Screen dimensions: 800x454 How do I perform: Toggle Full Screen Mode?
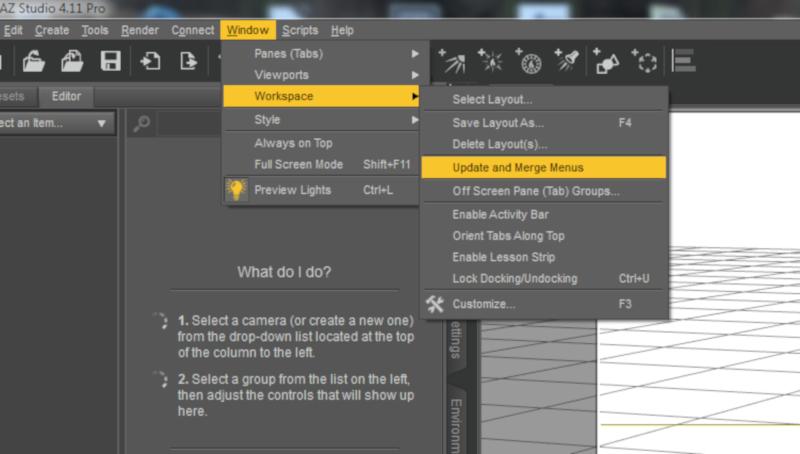(x=321, y=164)
